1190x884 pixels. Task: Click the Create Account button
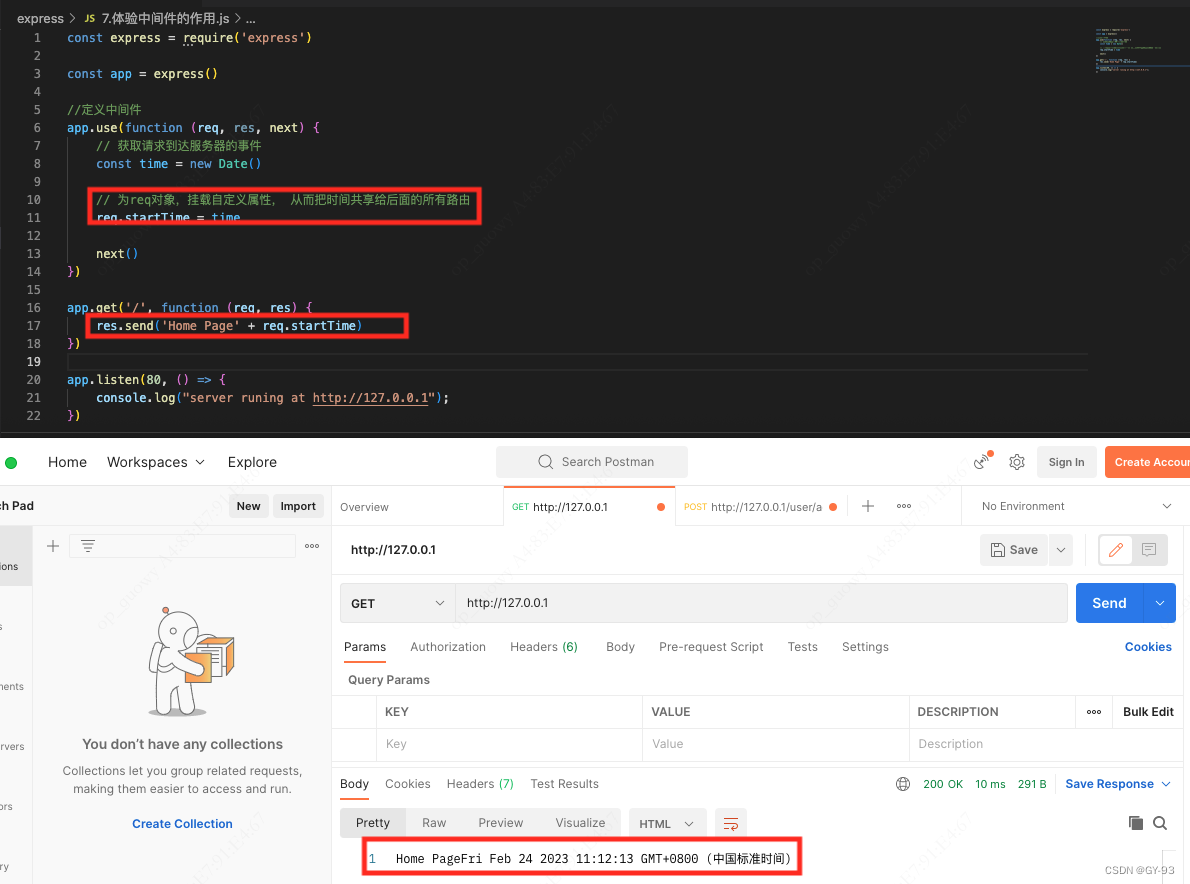click(x=1148, y=462)
